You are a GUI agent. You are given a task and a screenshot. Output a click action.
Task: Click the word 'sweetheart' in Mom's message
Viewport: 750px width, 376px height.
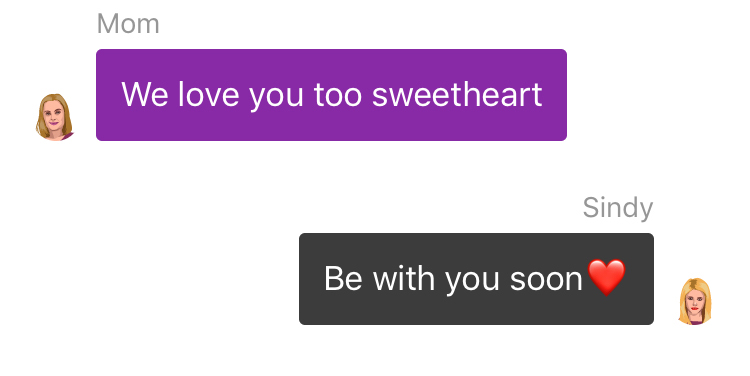(457, 94)
